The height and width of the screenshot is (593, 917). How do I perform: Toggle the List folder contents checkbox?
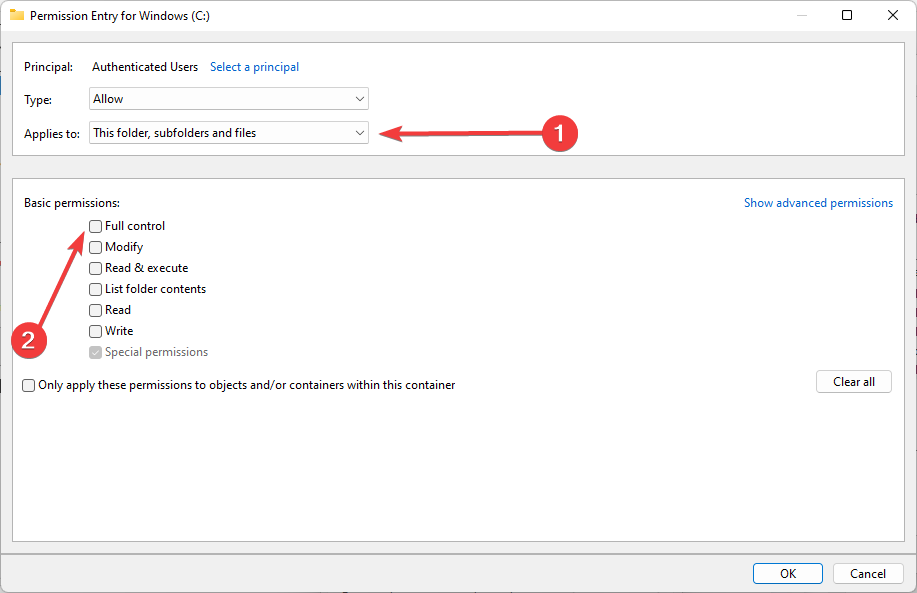click(95, 289)
